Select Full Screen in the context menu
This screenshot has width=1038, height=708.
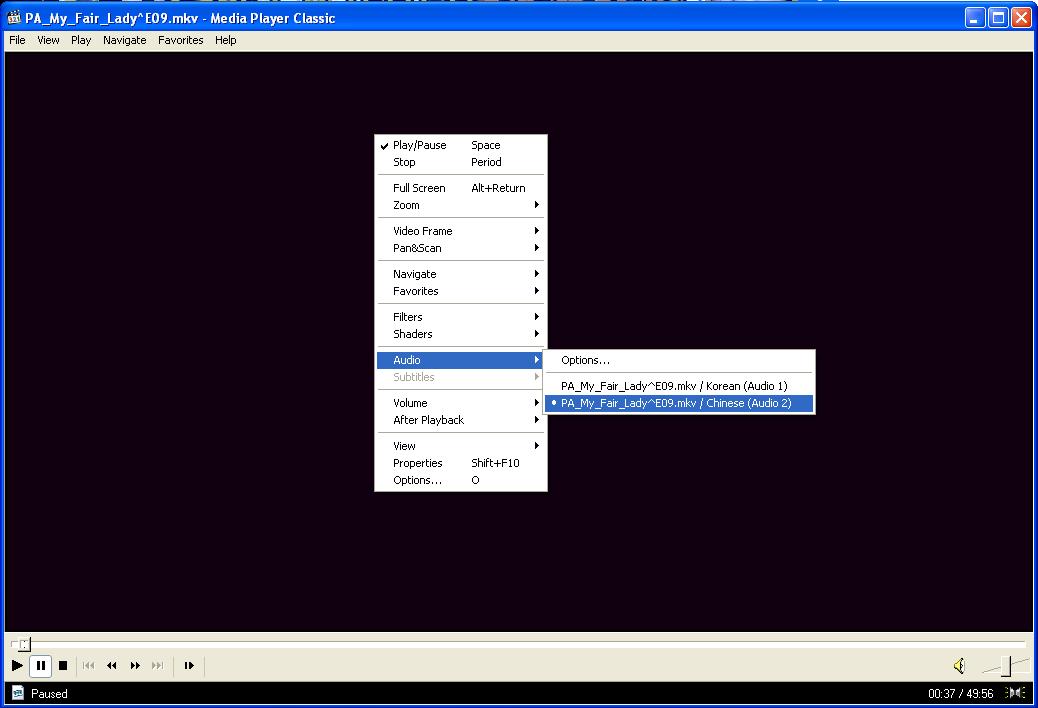click(x=461, y=188)
